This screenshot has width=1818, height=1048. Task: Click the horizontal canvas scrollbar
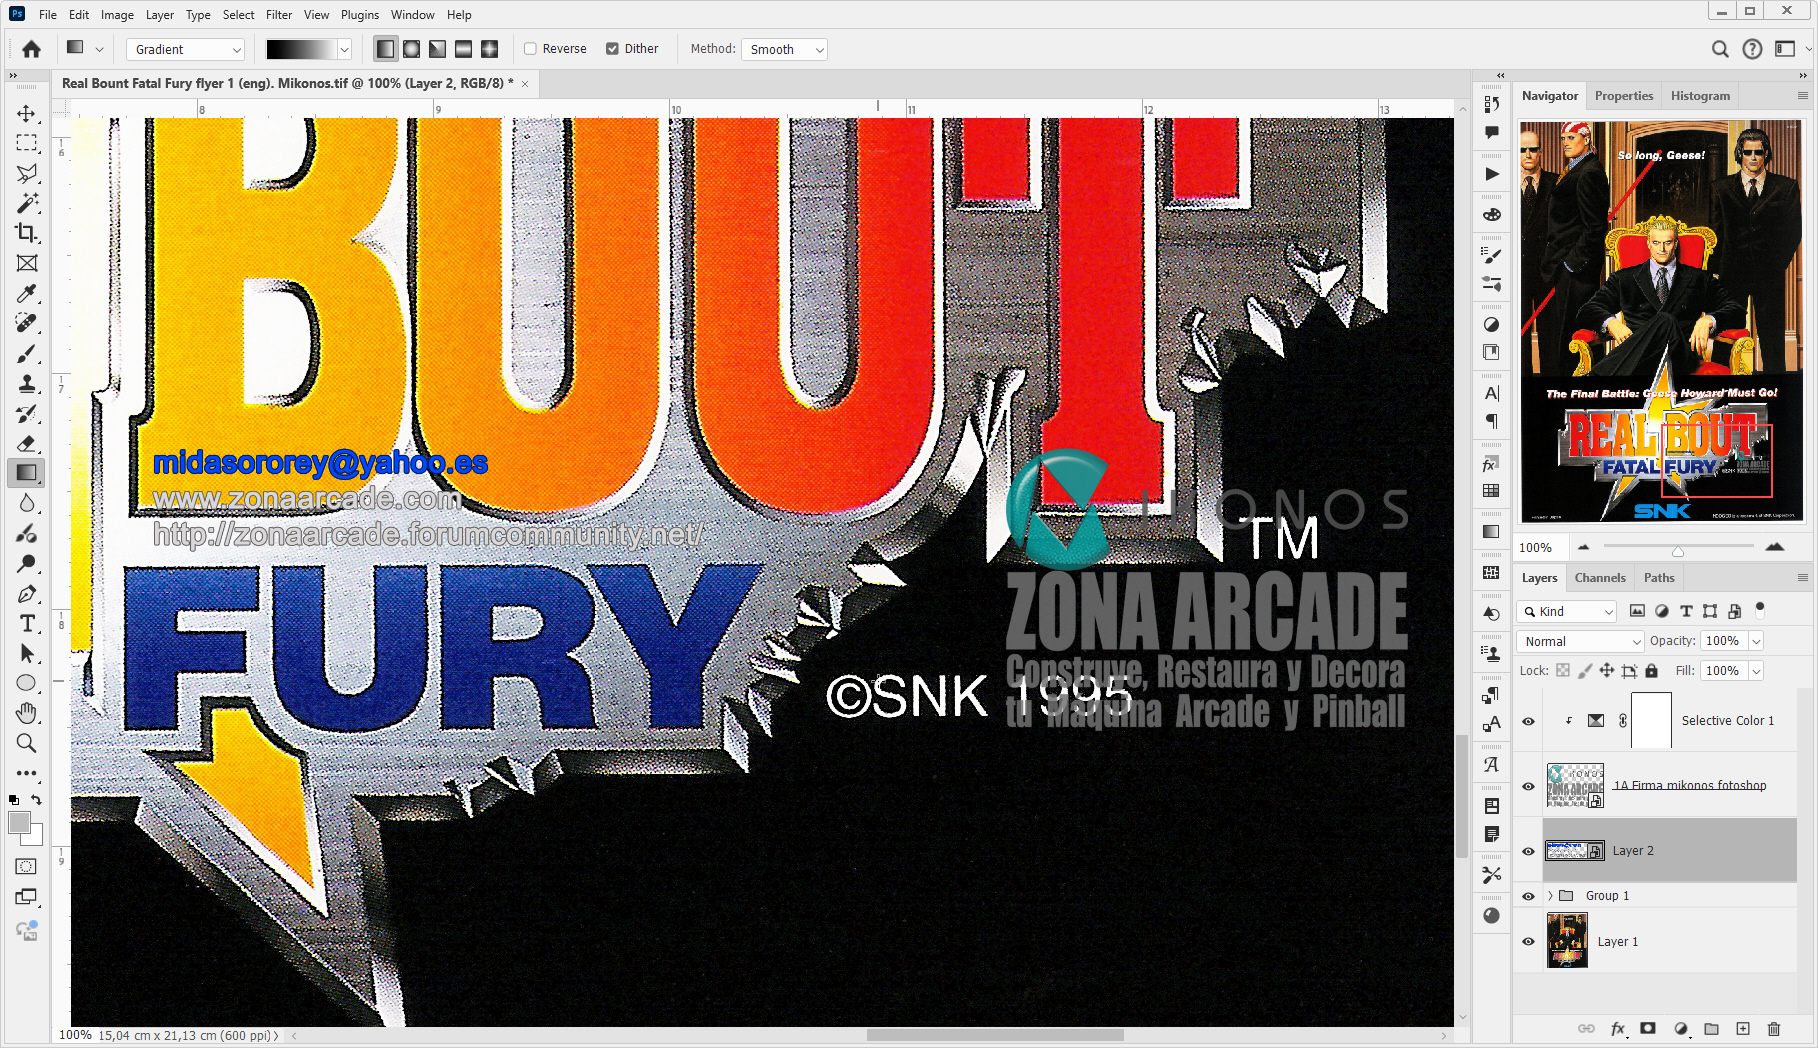[x=995, y=1036]
